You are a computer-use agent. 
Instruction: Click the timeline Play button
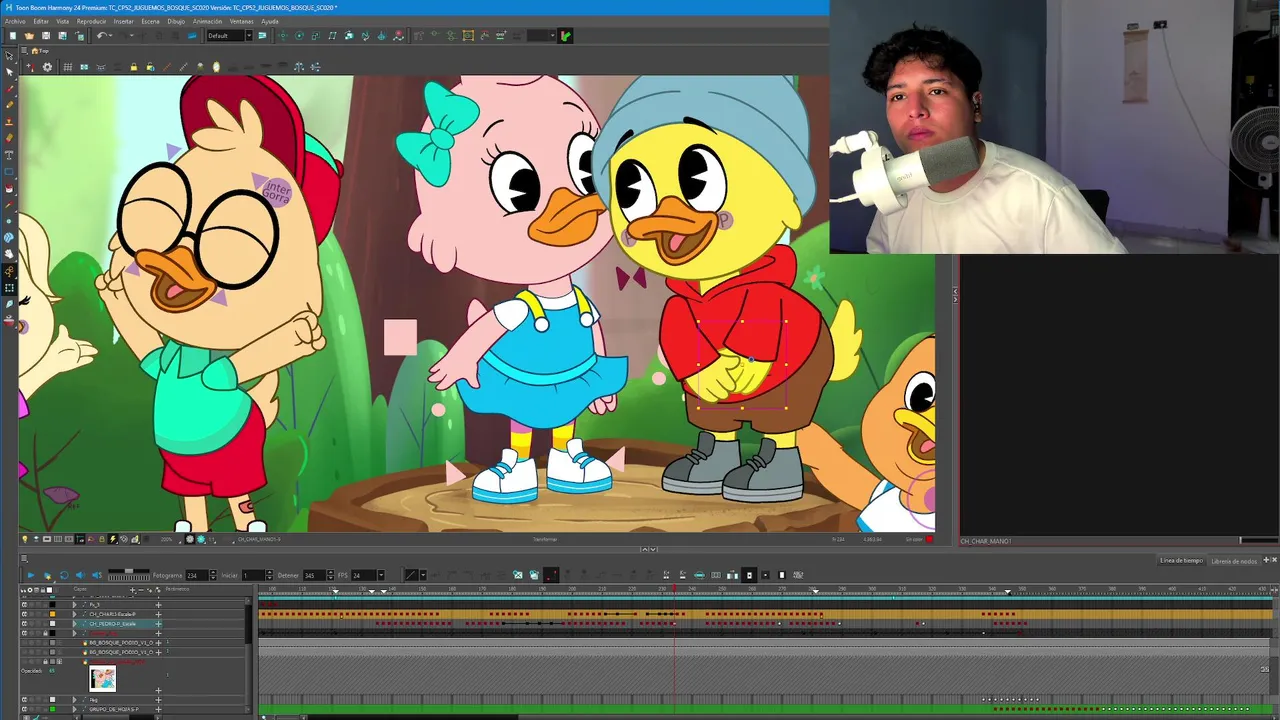(31, 575)
